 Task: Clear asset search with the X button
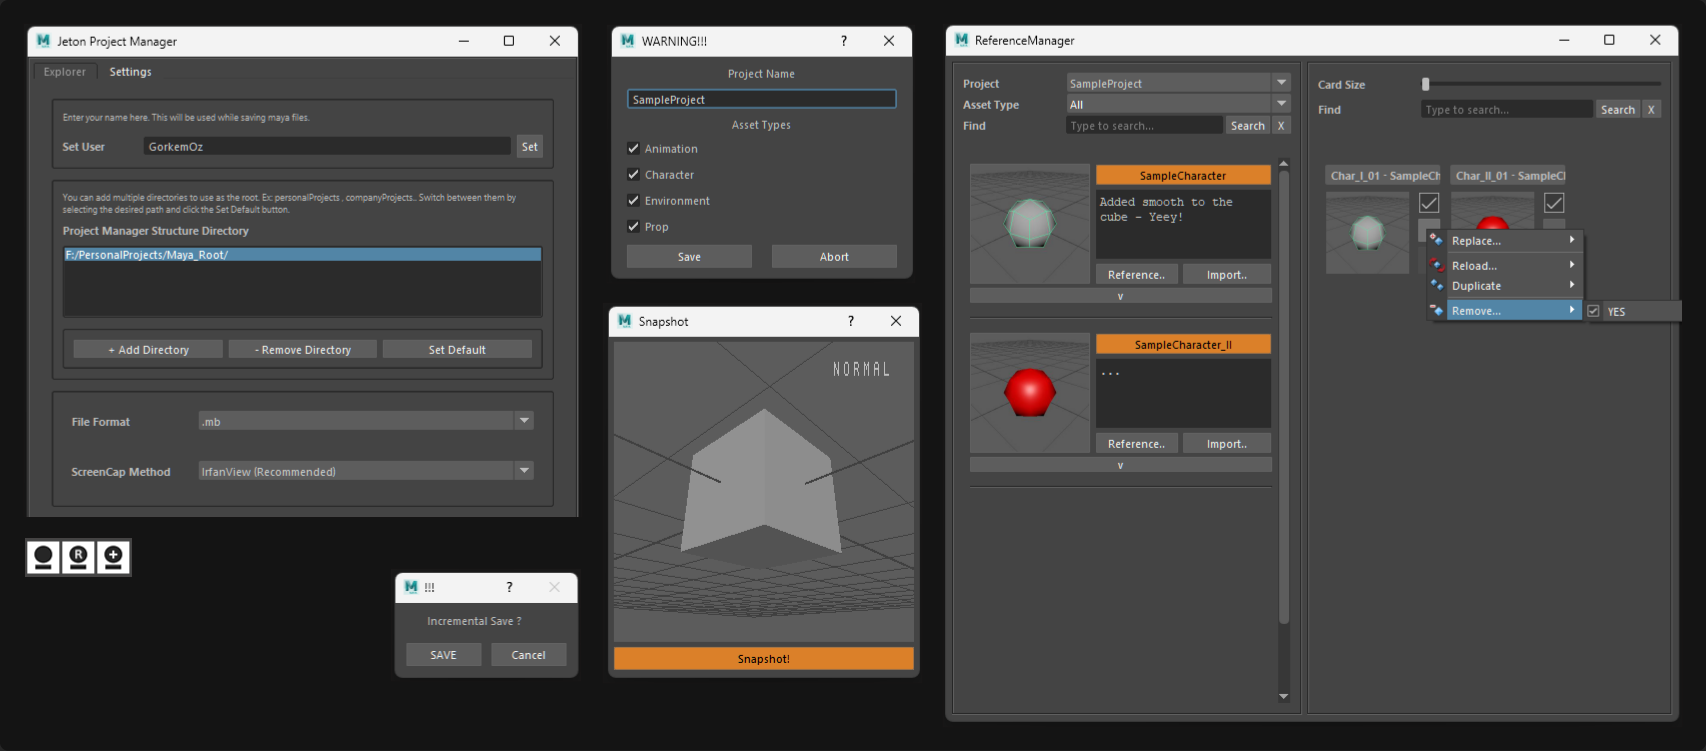[1281, 126]
